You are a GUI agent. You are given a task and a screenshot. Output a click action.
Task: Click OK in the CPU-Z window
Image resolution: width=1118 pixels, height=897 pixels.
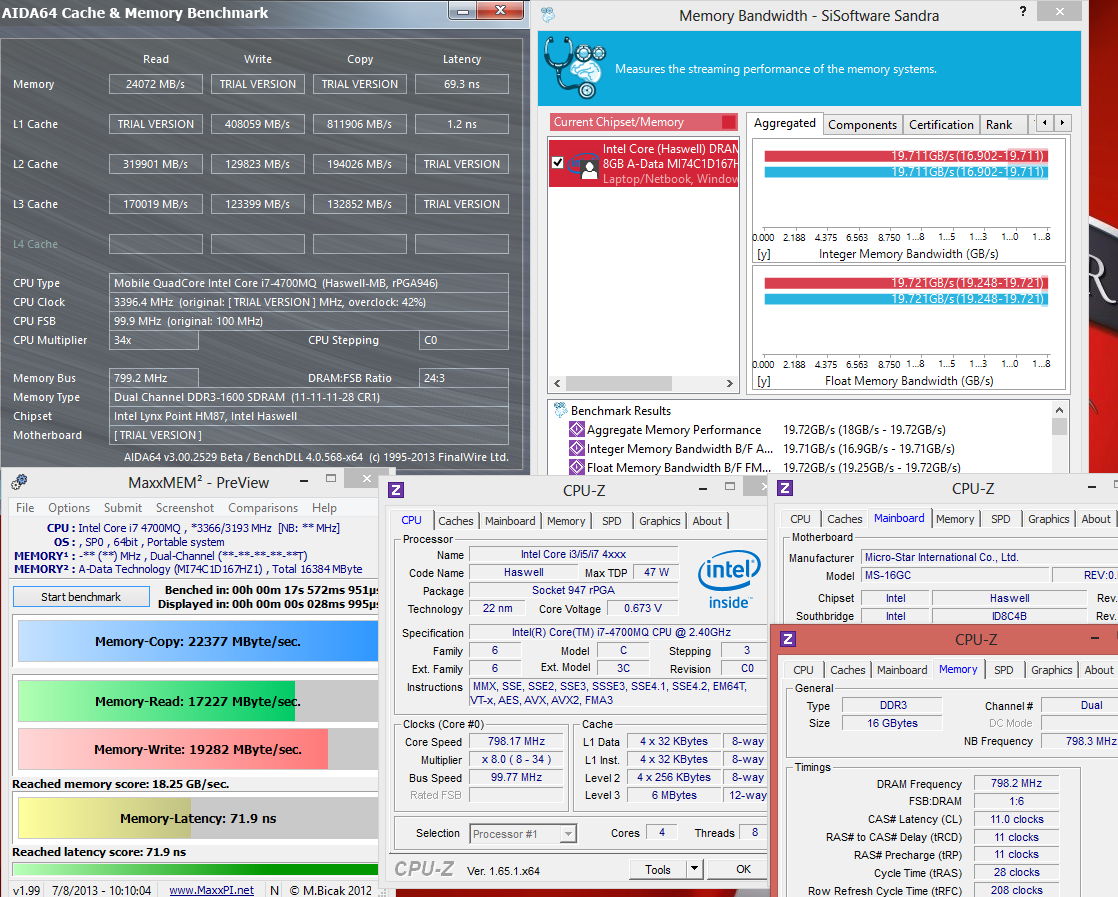pyautogui.click(x=743, y=869)
